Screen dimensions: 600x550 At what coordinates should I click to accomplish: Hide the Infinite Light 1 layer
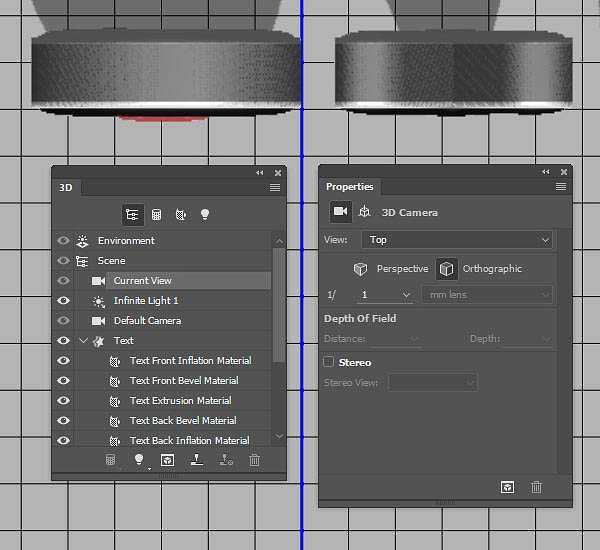tap(64, 301)
